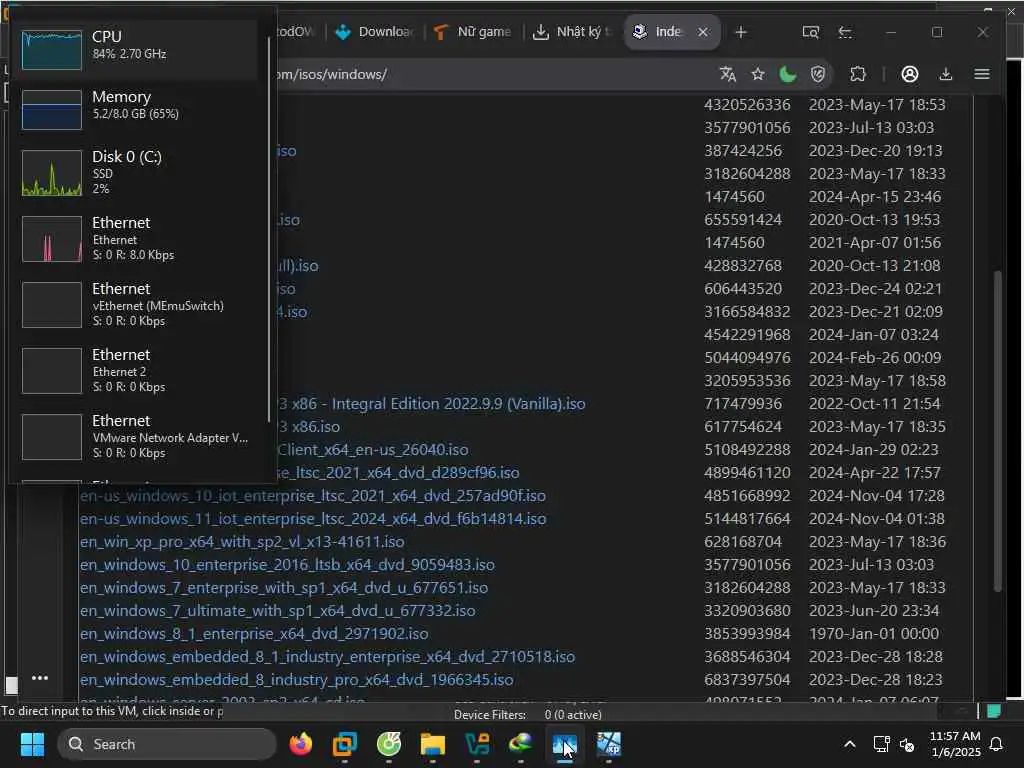Open en_windows_embedded_8_1_industry_enterprise iso link

[327, 656]
